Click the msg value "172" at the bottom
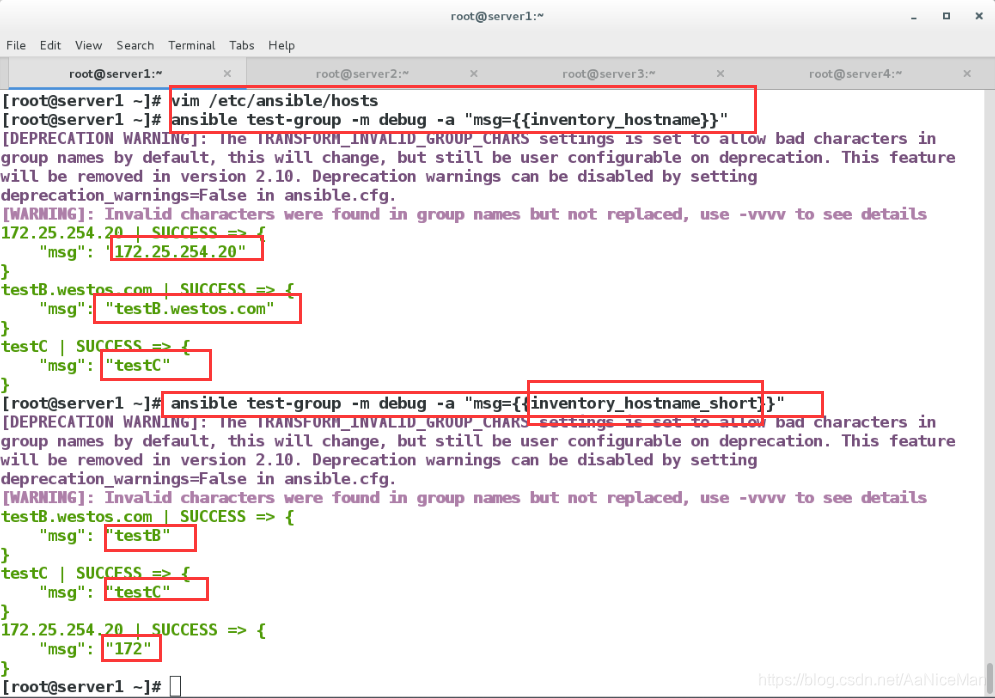This screenshot has height=698, width=995. tap(128, 649)
